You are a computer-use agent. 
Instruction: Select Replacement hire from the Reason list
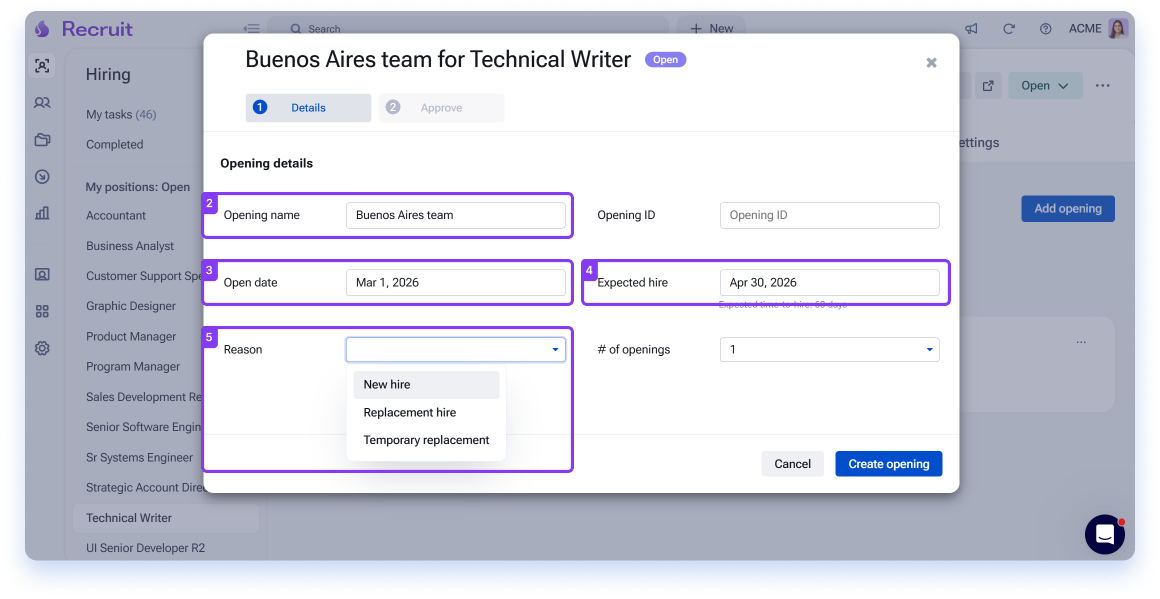(x=426, y=413)
